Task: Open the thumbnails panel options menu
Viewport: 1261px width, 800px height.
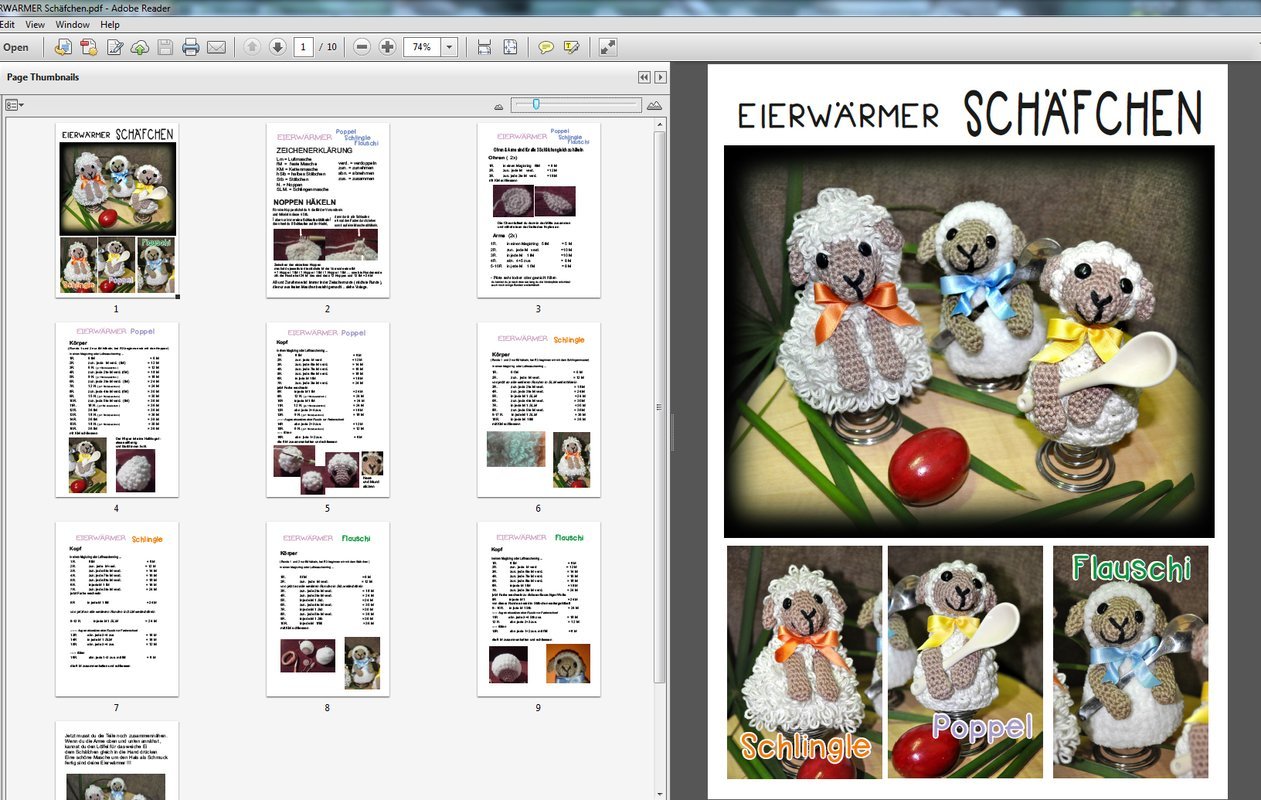Action: 15,105
